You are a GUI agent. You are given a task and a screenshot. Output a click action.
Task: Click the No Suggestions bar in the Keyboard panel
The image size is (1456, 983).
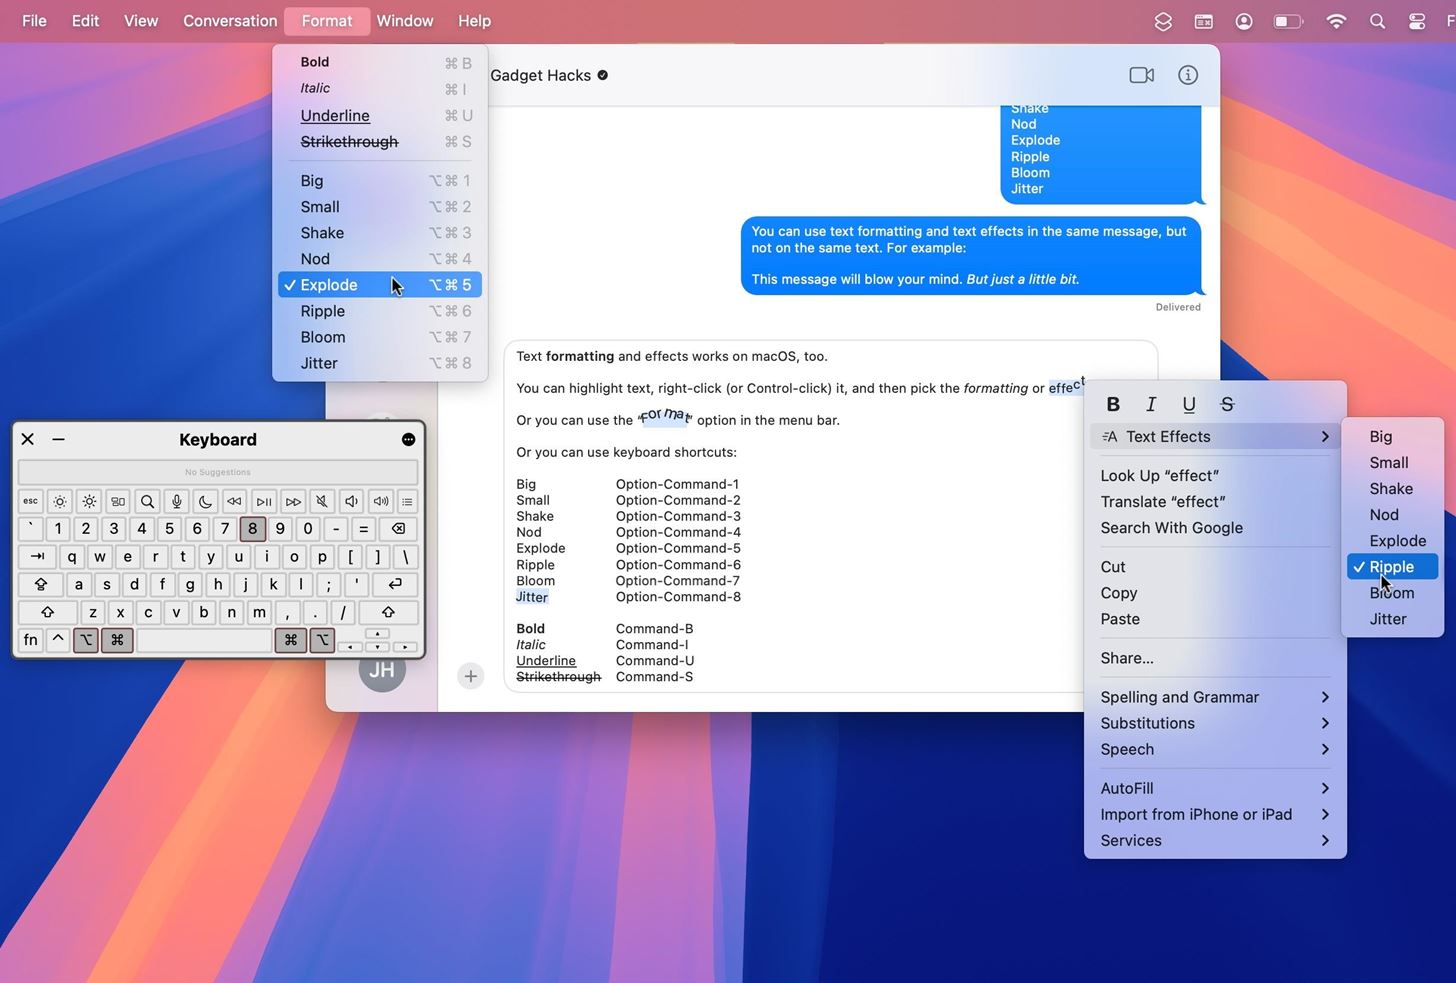(218, 472)
